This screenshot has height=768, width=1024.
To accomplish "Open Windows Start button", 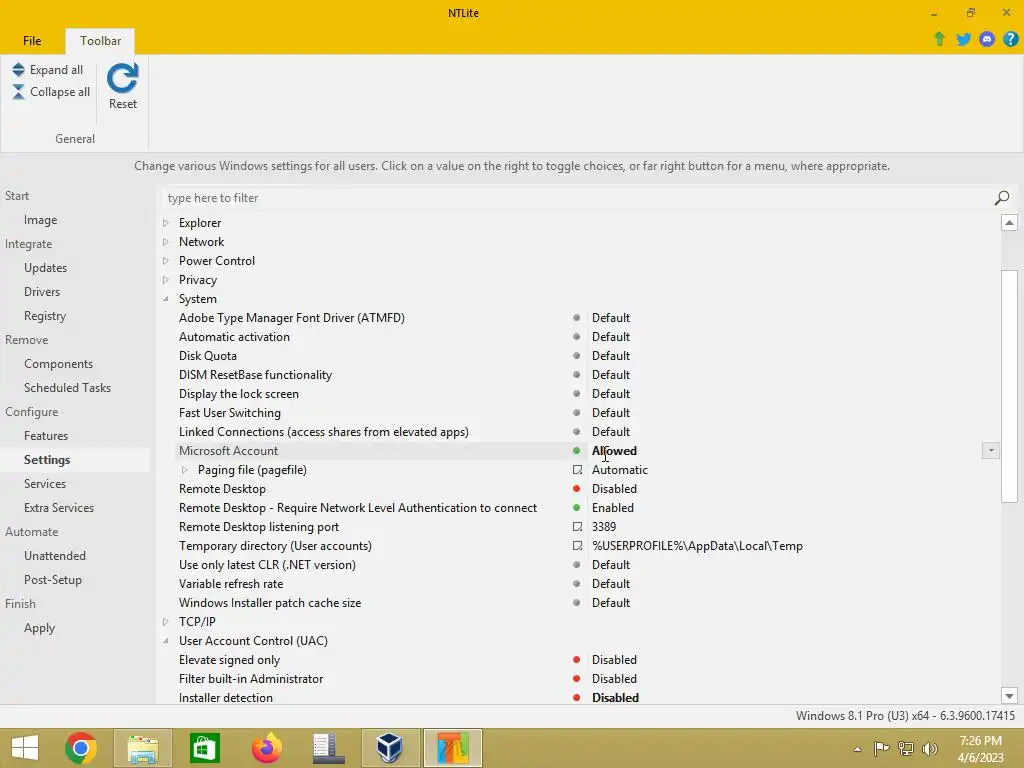I will point(25,748).
